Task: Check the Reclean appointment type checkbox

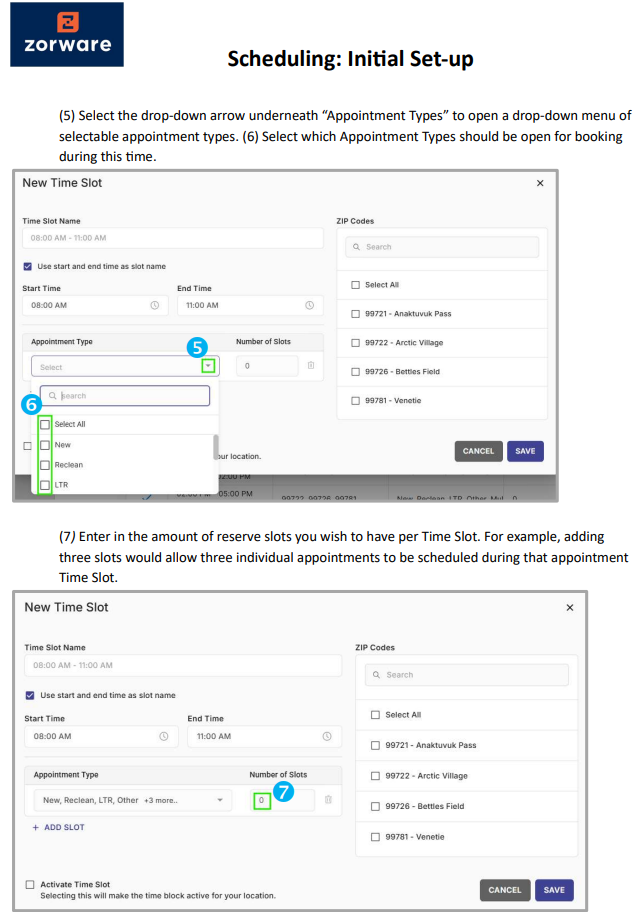Action: 45,465
